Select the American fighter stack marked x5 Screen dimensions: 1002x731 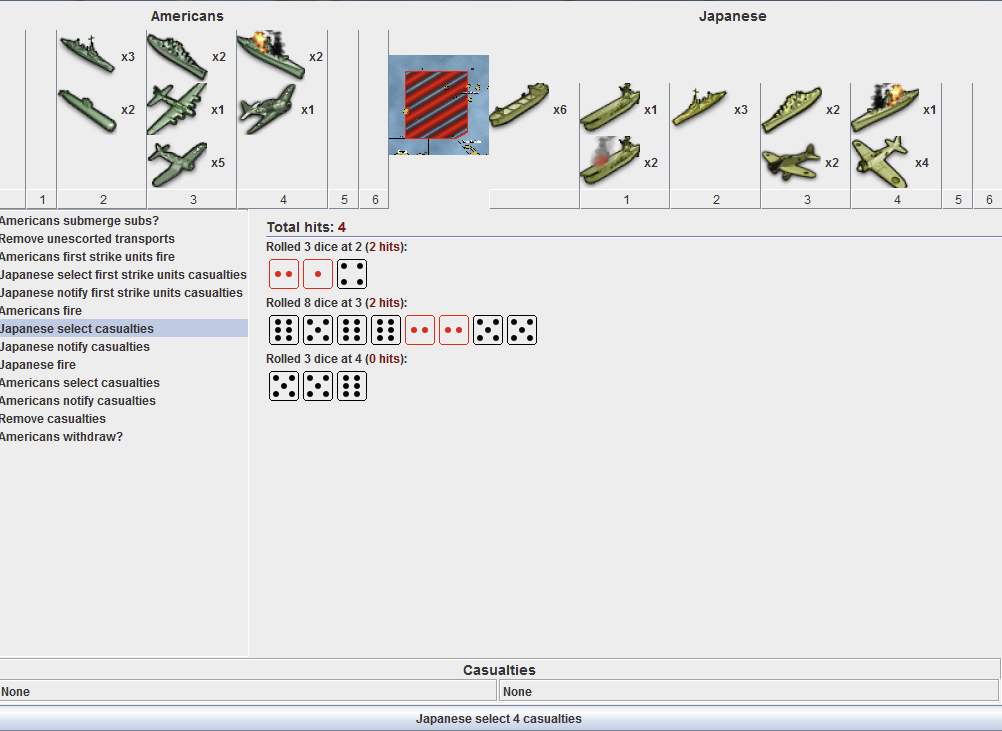pyautogui.click(x=176, y=162)
